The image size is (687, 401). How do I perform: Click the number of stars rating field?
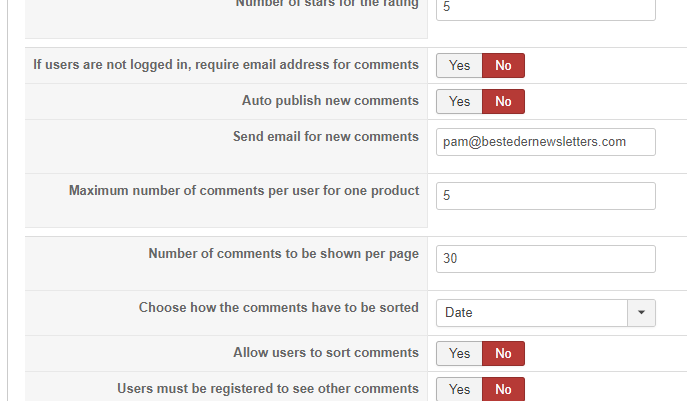545,8
